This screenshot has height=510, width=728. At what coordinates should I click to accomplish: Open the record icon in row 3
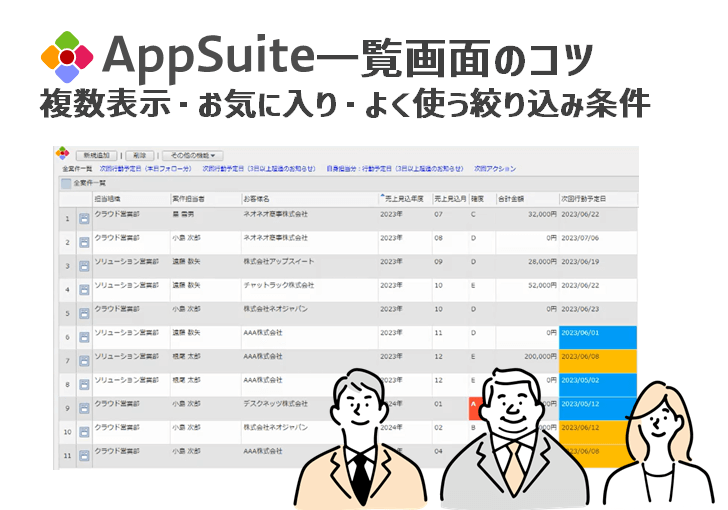pyautogui.click(x=84, y=266)
